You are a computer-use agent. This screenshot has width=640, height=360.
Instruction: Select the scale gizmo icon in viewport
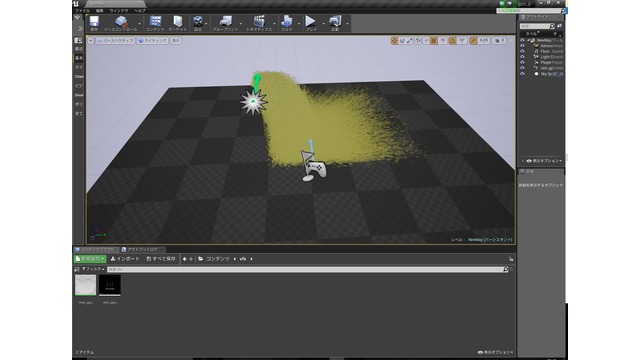pos(409,40)
